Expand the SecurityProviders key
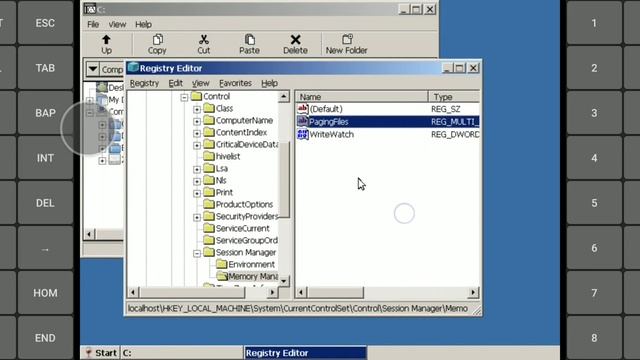640x360 pixels. (197, 217)
